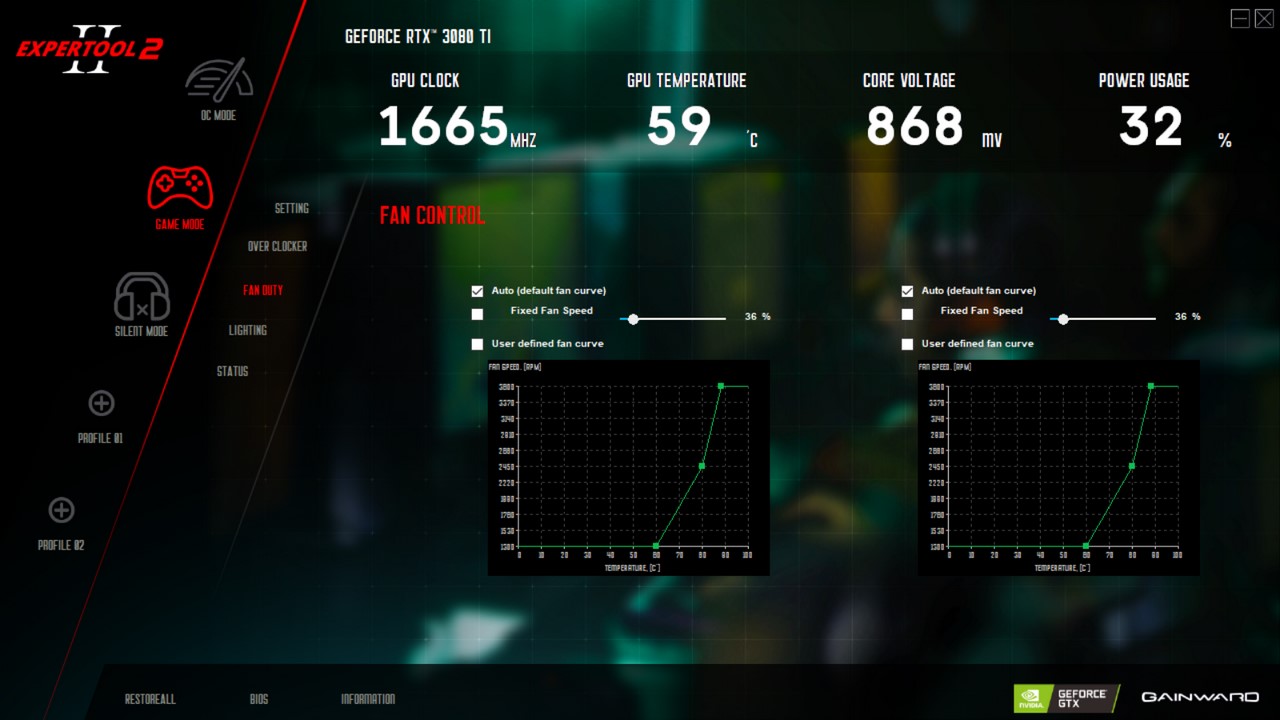The width and height of the screenshot is (1280, 720).
Task: Select the OC Mode speedometer icon
Action: coord(218,79)
